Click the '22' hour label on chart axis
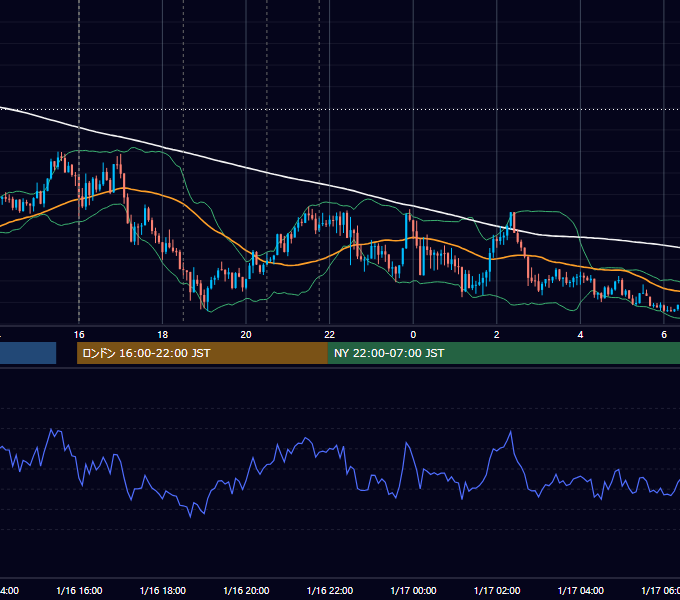 330,335
